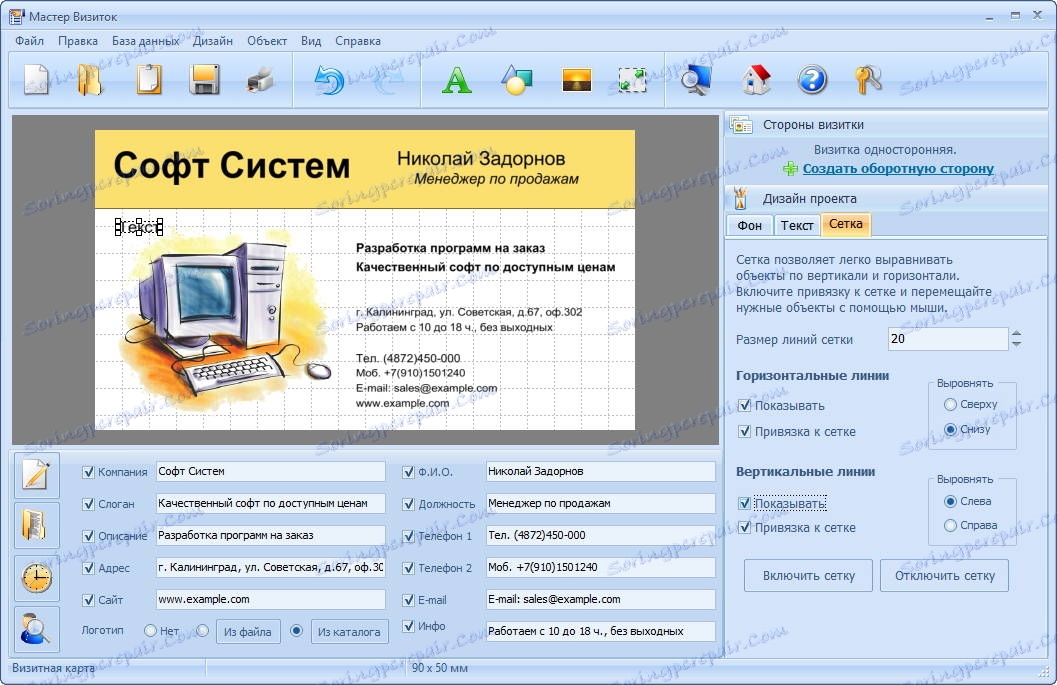Screen dimensions: 1057x685
Task: Open Help via the question mark icon
Action: tap(811, 80)
